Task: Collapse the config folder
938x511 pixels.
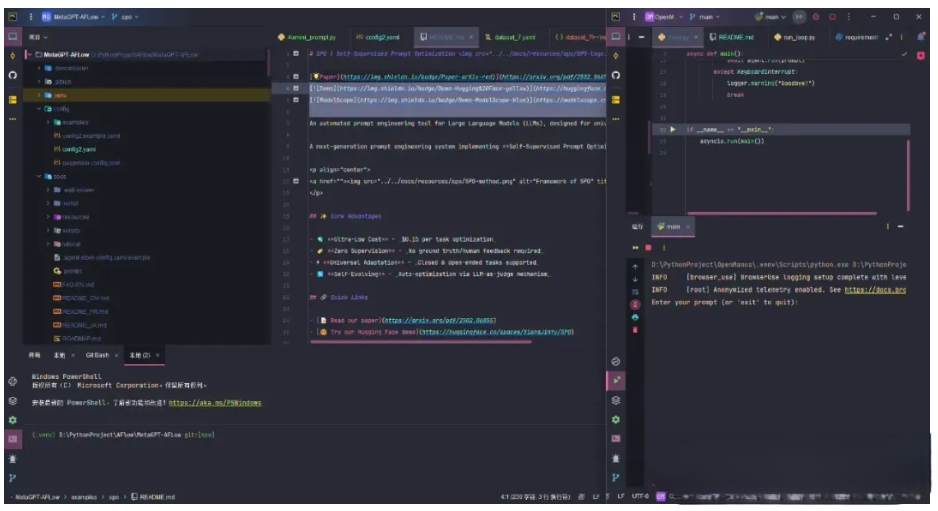Action: click(39, 109)
